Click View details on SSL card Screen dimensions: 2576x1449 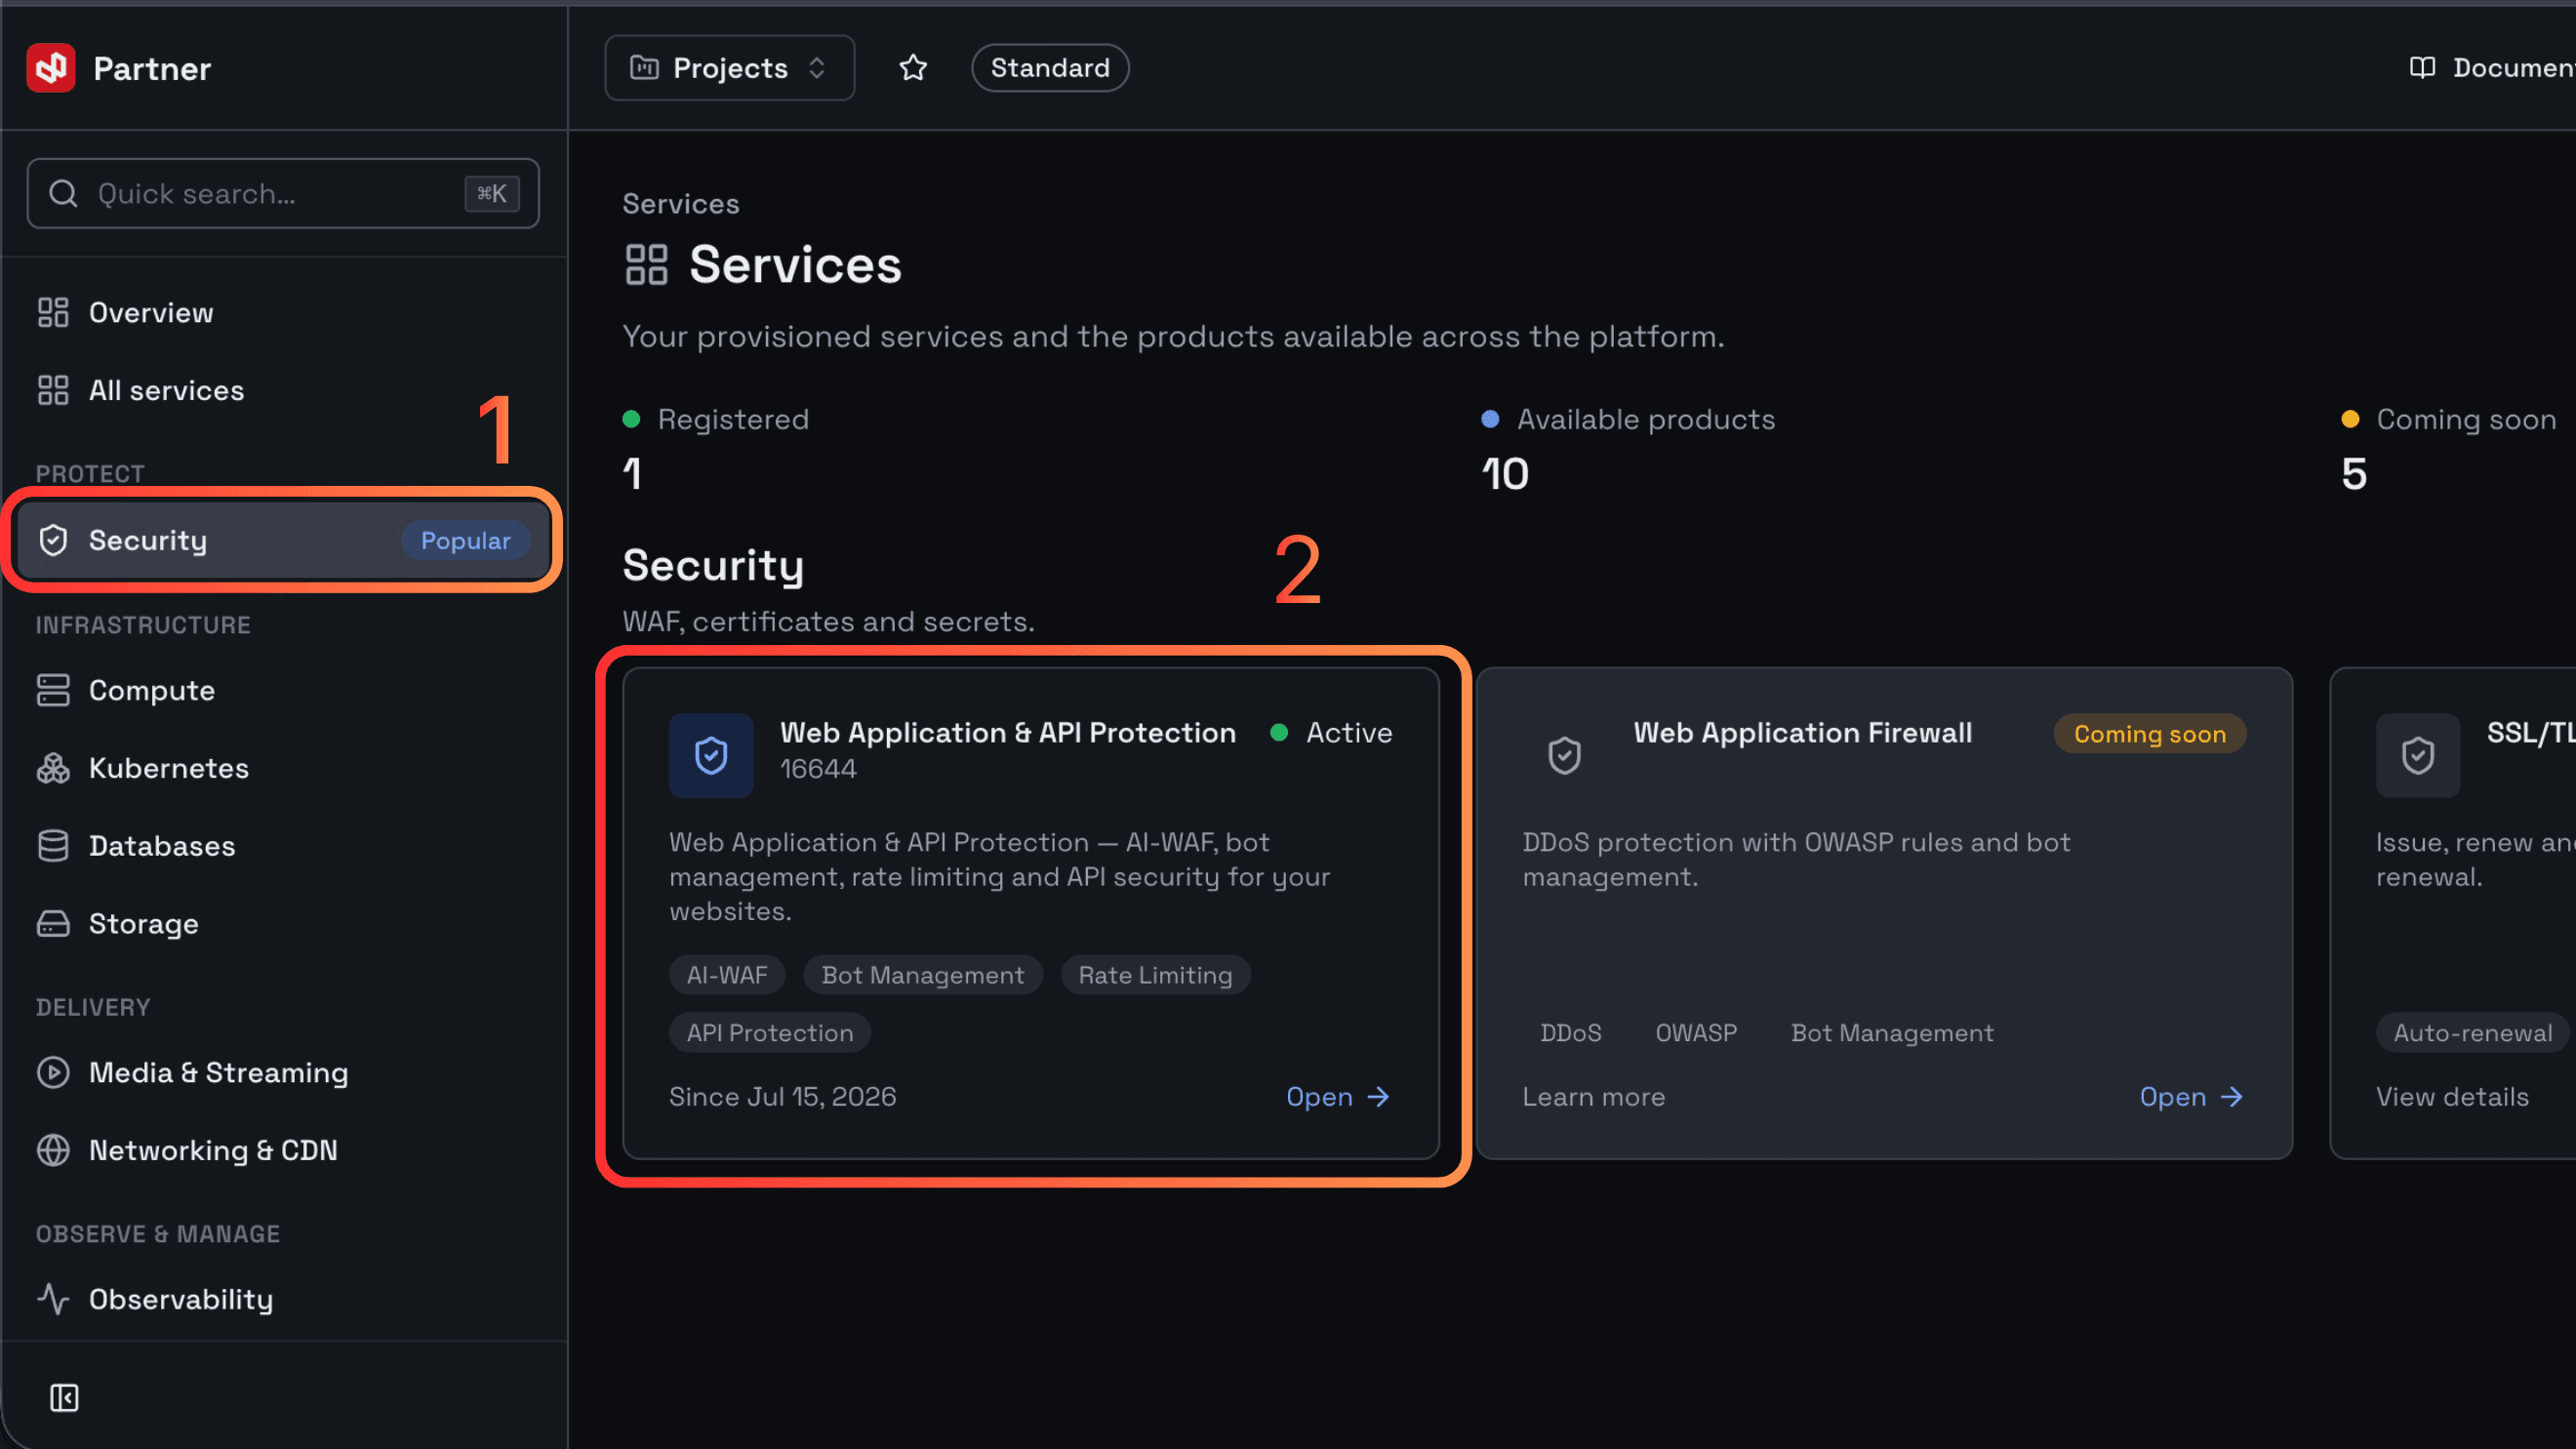tap(2452, 1097)
